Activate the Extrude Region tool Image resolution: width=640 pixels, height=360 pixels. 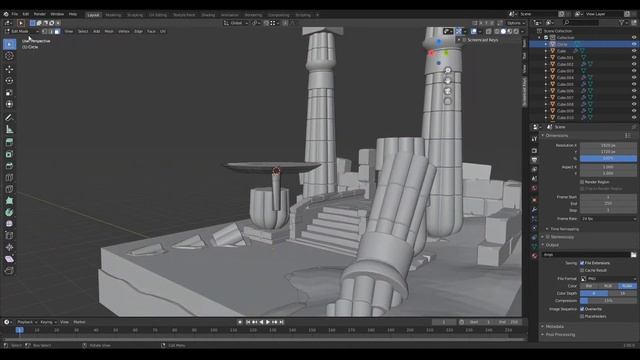coord(9,142)
